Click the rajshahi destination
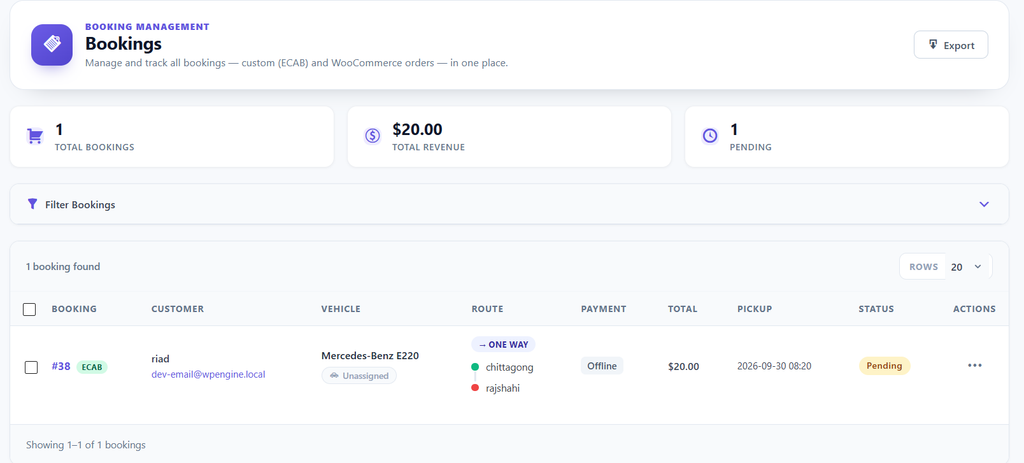 [503, 388]
